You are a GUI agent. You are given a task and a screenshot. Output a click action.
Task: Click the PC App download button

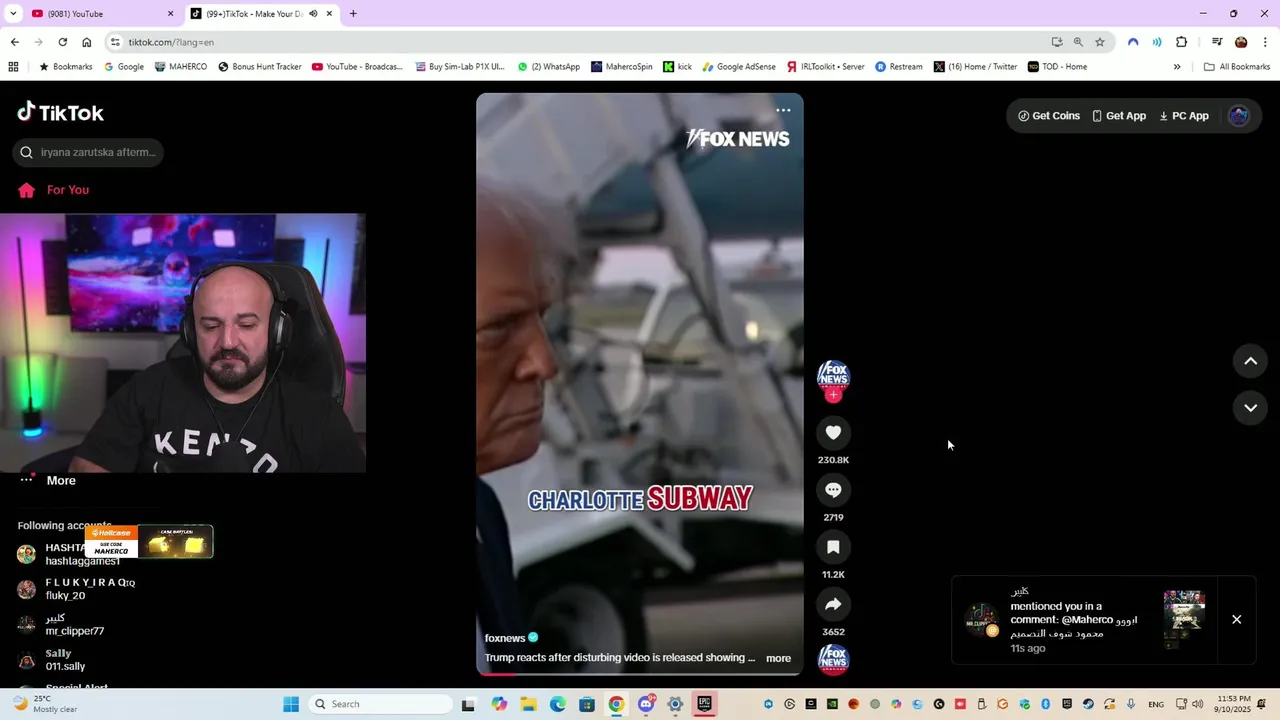coord(1184,116)
